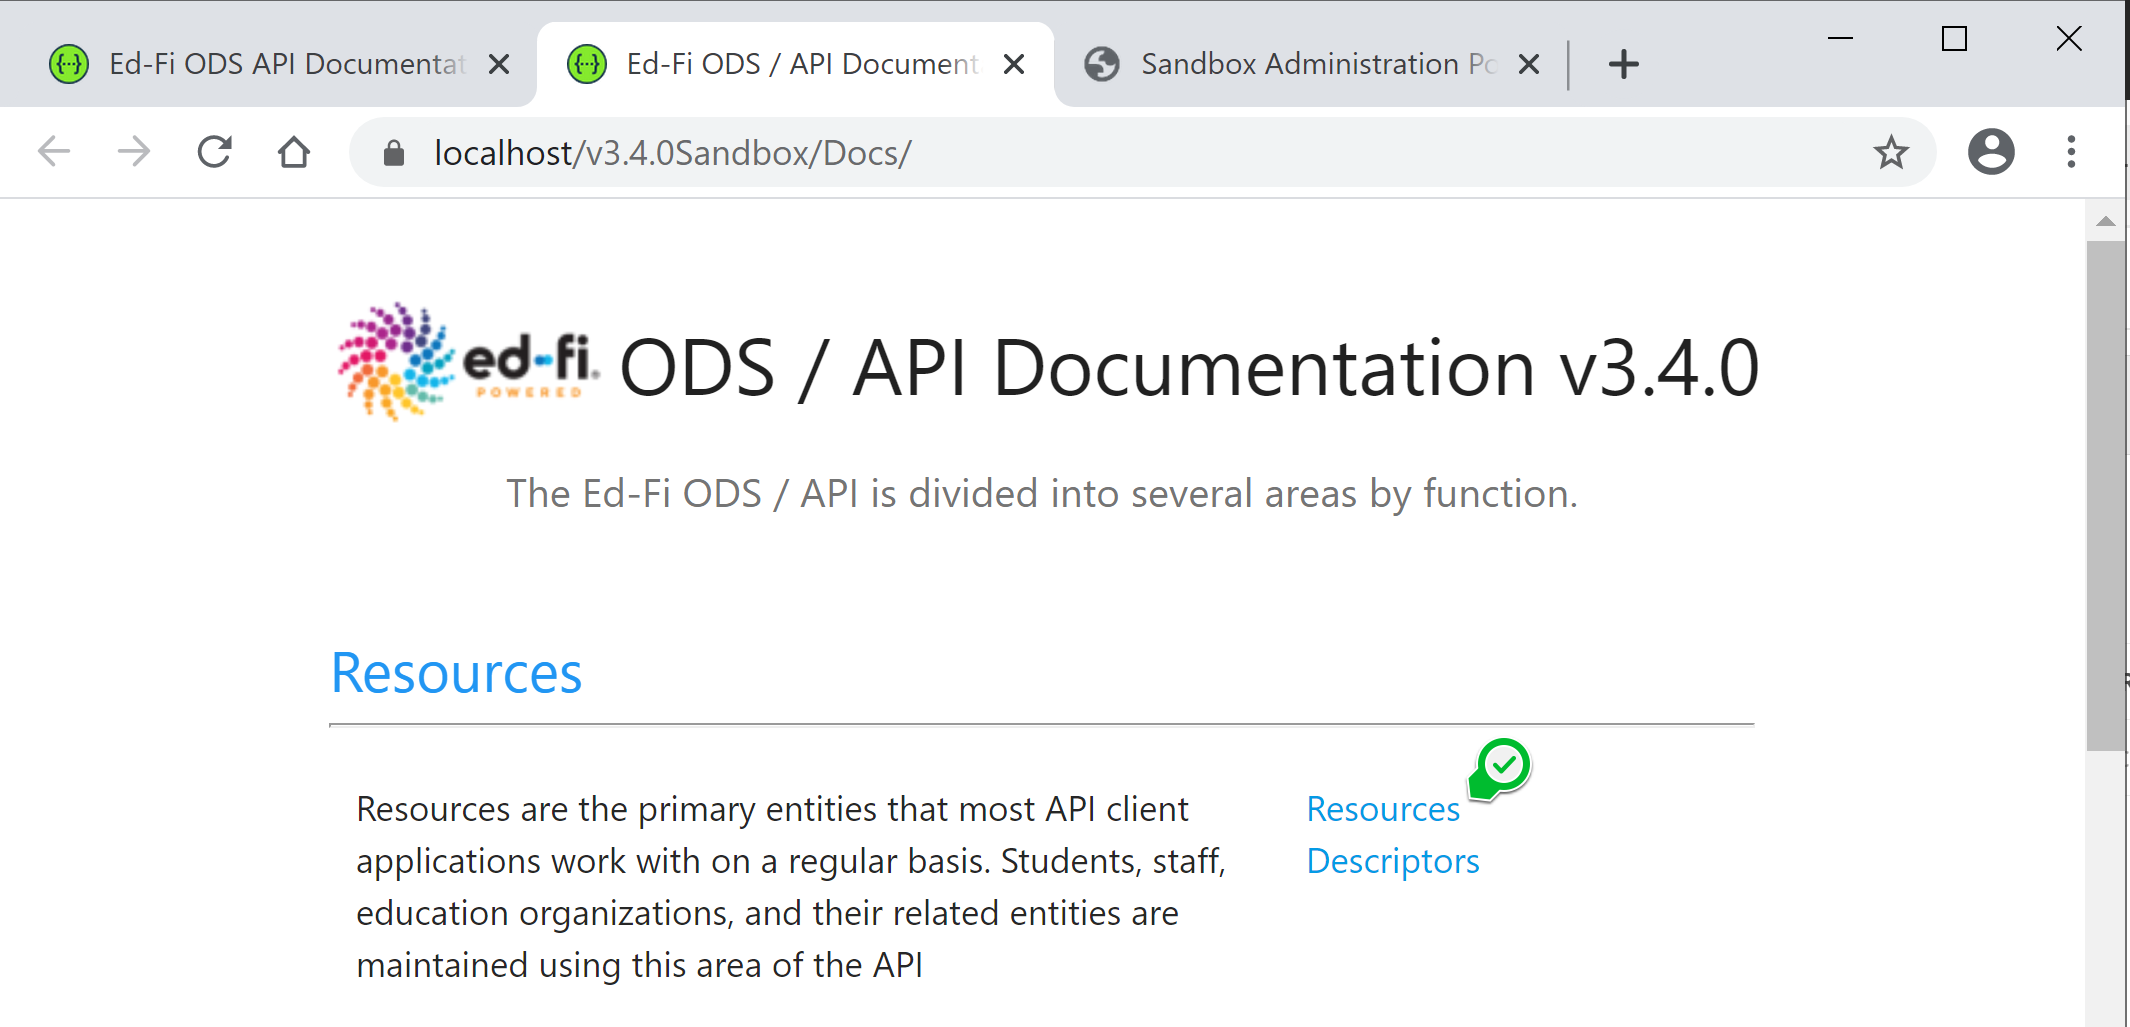Open the Chrome three-dot menu
This screenshot has width=2130, height=1027.
click(2071, 152)
